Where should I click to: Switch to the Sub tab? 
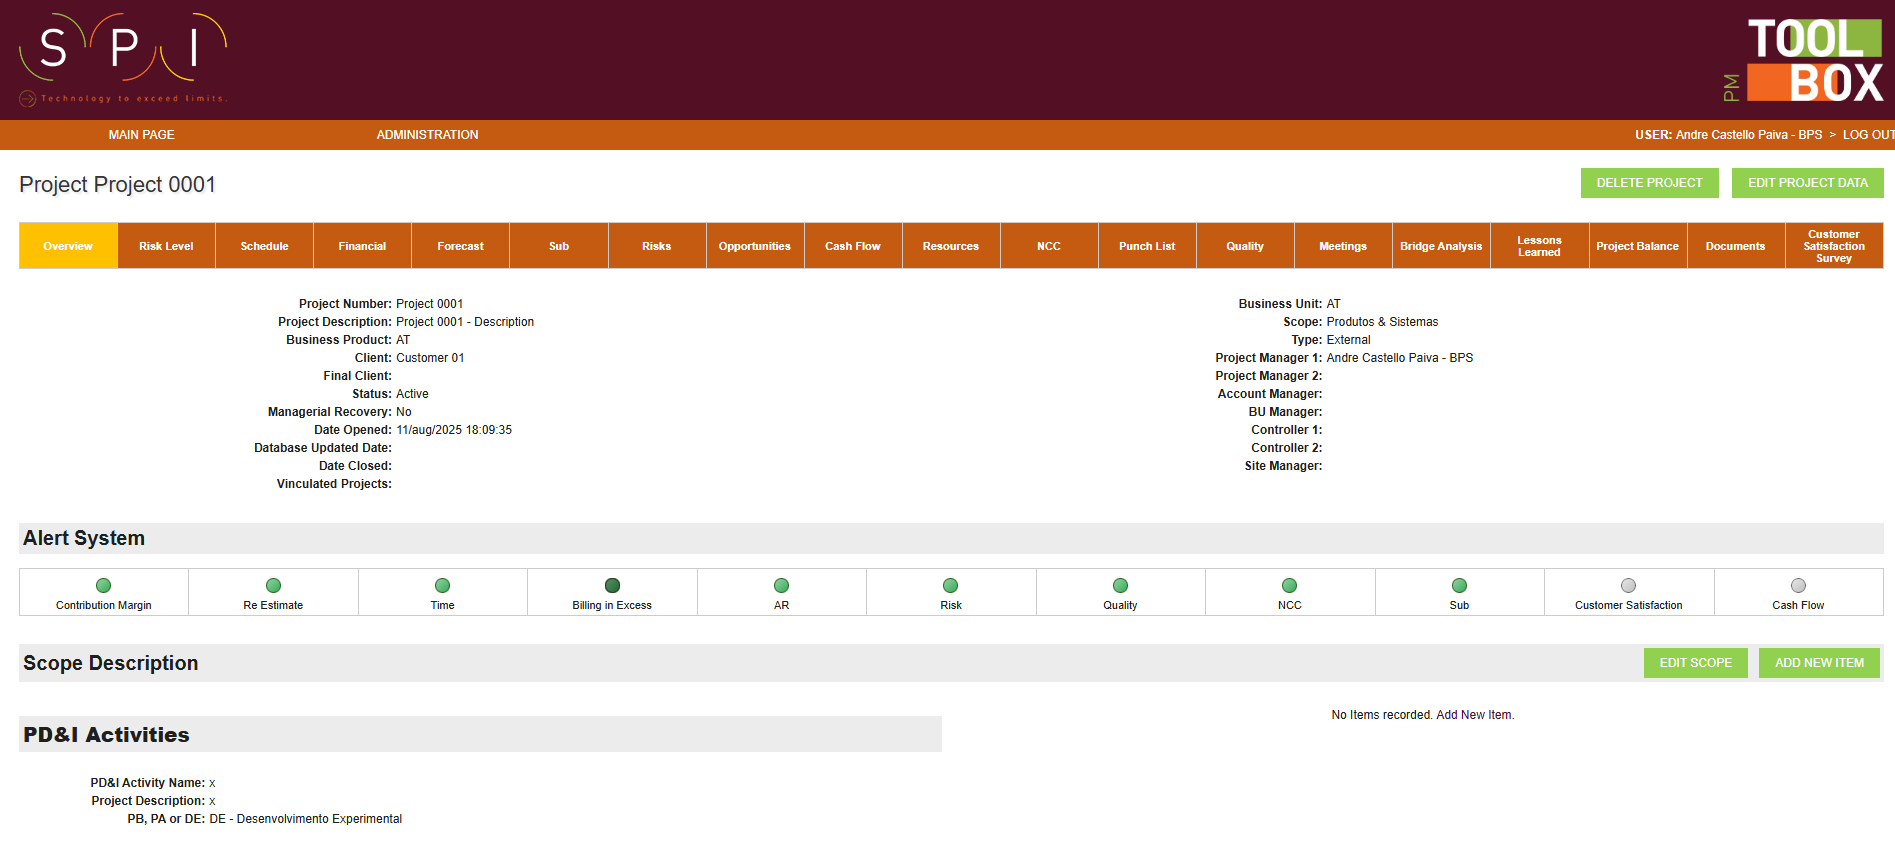(559, 246)
